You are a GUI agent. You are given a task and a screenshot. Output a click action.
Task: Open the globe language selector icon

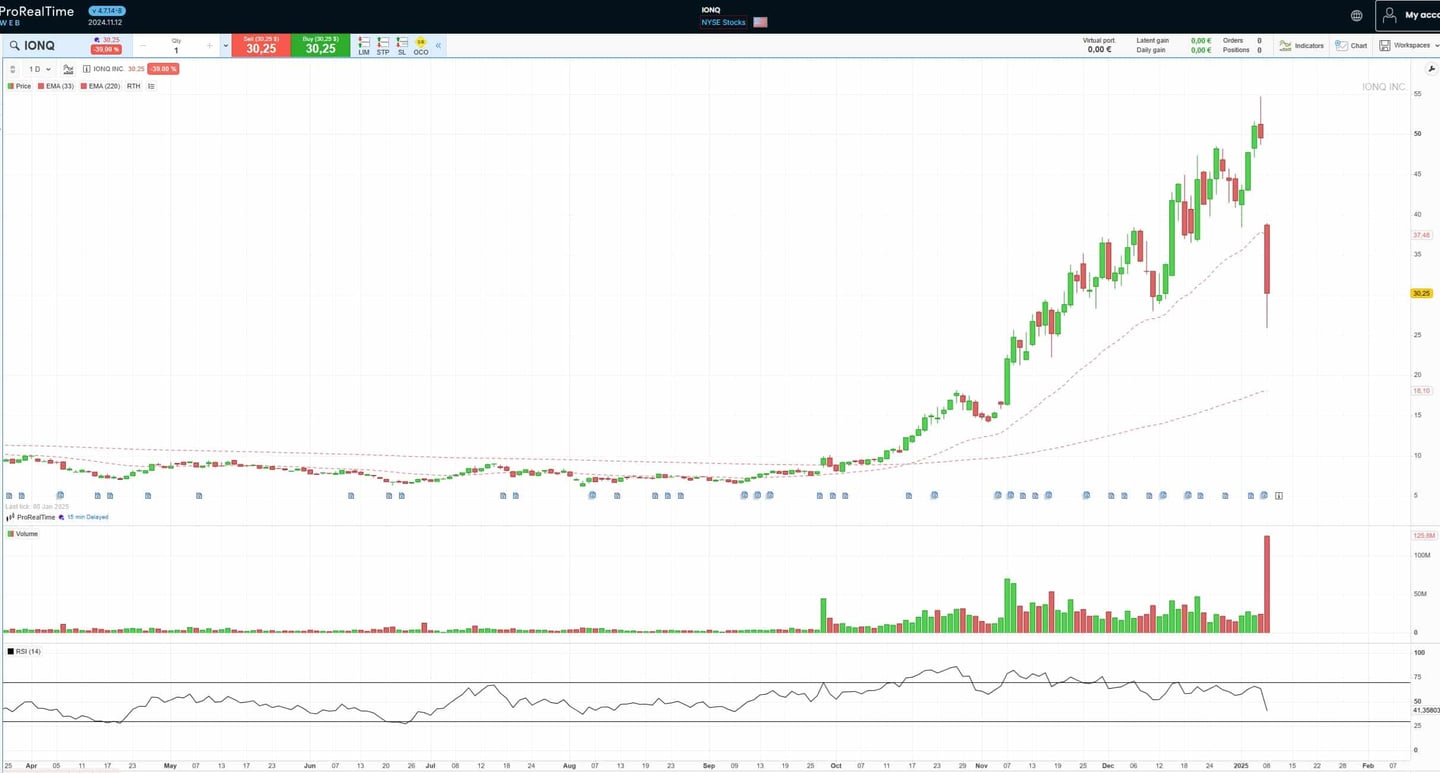click(1356, 15)
